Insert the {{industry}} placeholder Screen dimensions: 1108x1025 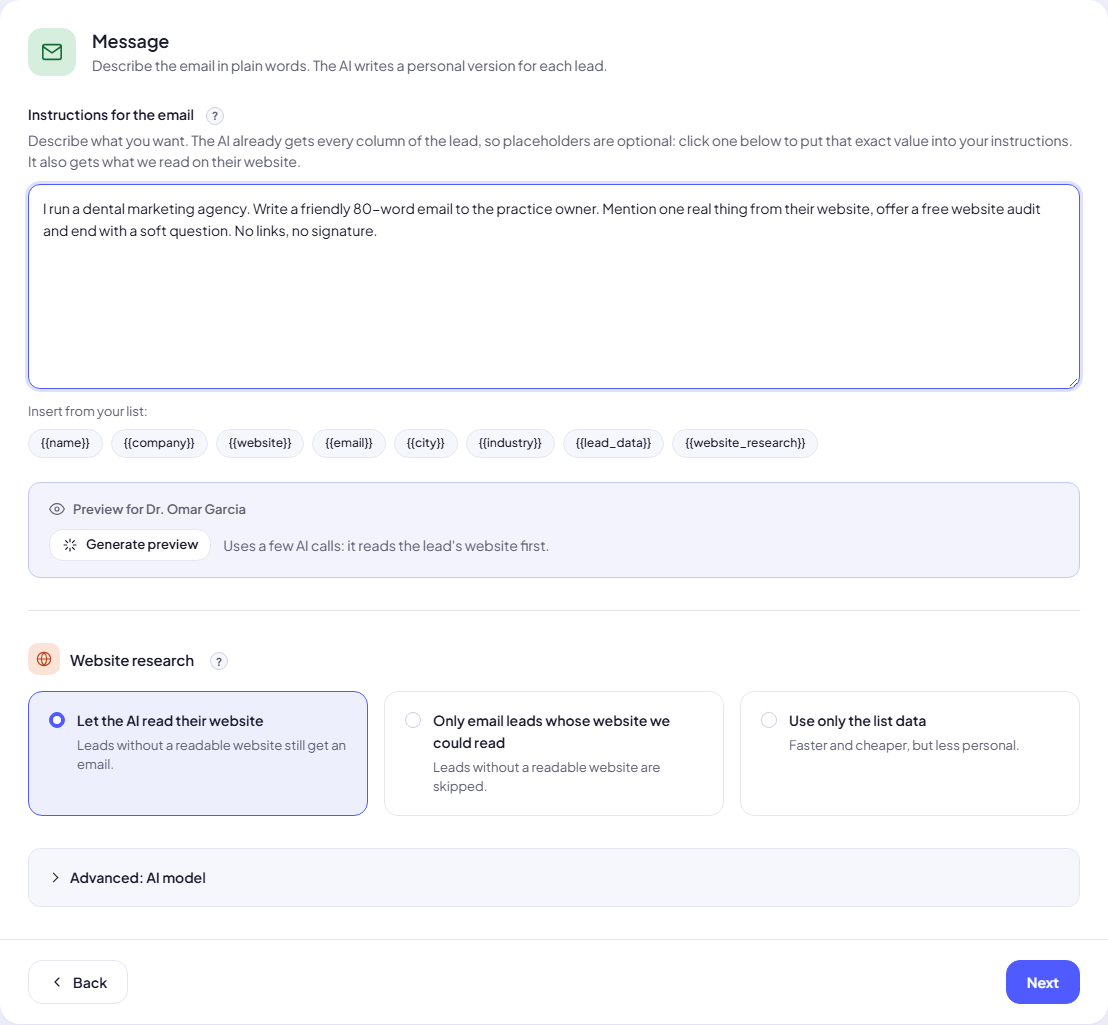pos(510,443)
